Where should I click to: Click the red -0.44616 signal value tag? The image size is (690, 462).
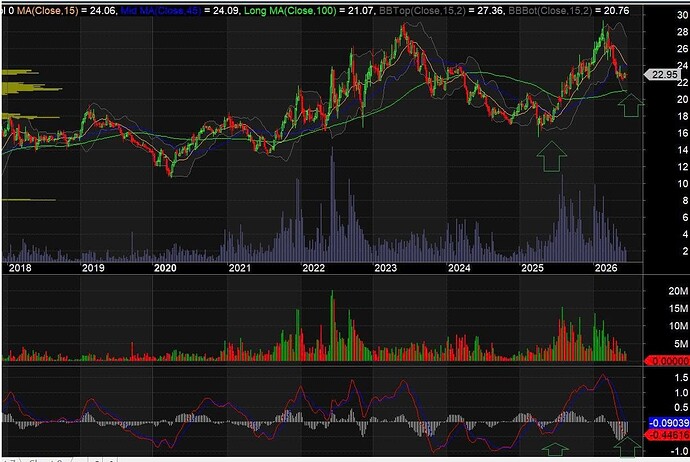click(668, 435)
